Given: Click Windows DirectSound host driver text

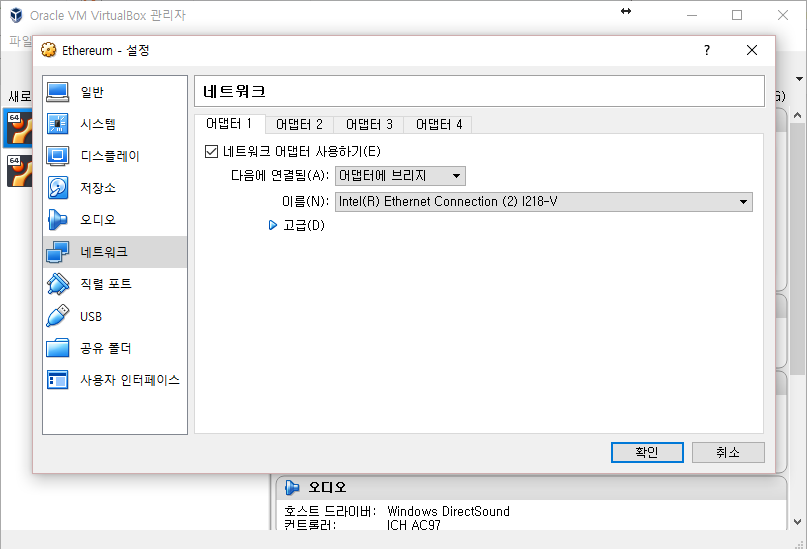Looking at the screenshot, I should coord(448,511).
